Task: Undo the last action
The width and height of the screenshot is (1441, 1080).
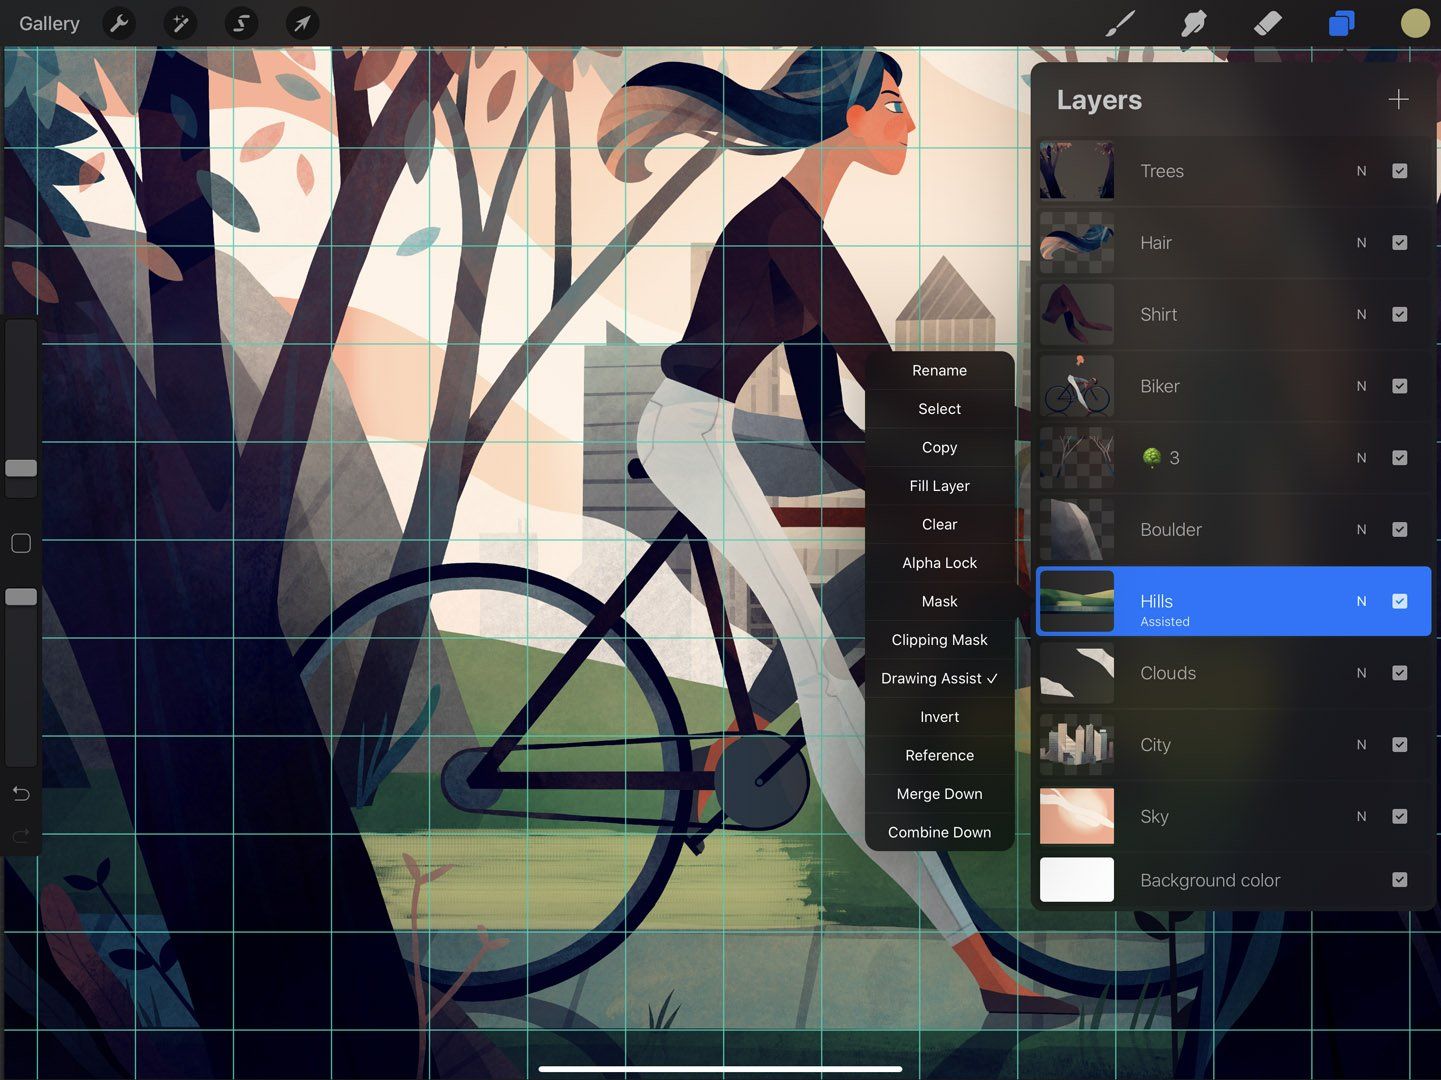Action: pyautogui.click(x=20, y=793)
